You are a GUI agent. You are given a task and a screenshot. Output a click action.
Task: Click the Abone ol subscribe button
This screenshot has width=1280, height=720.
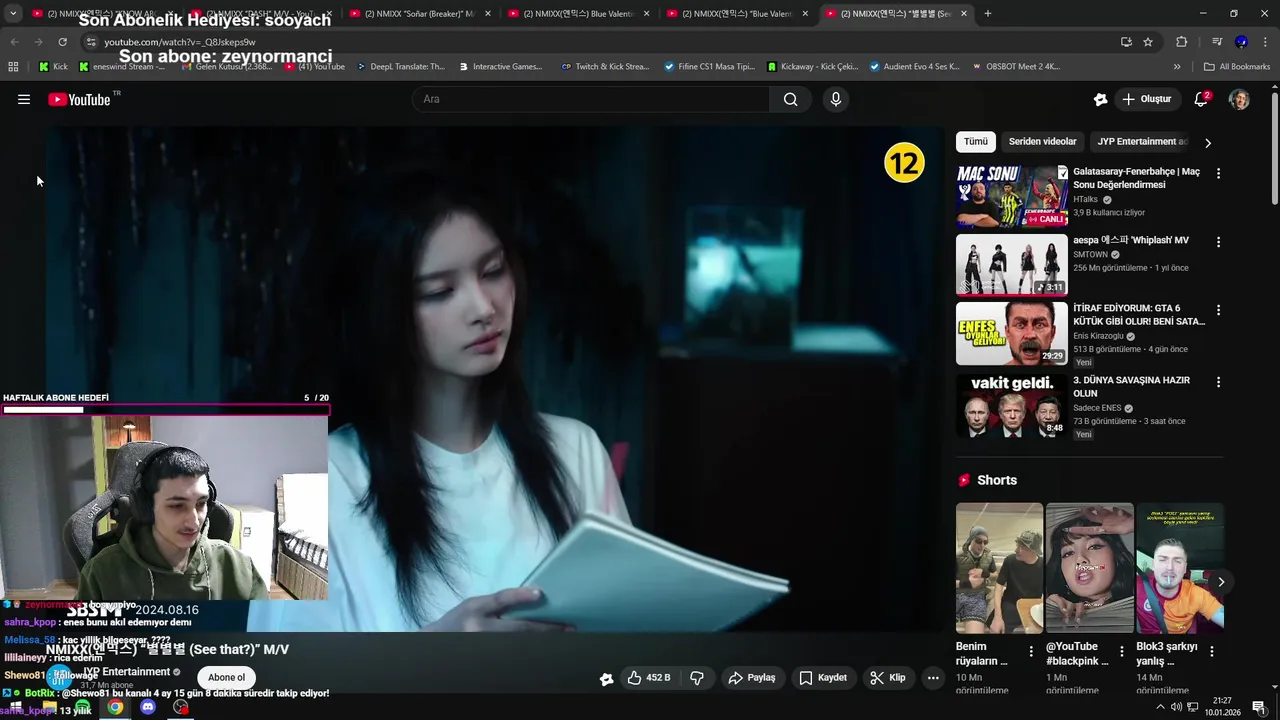coord(226,678)
